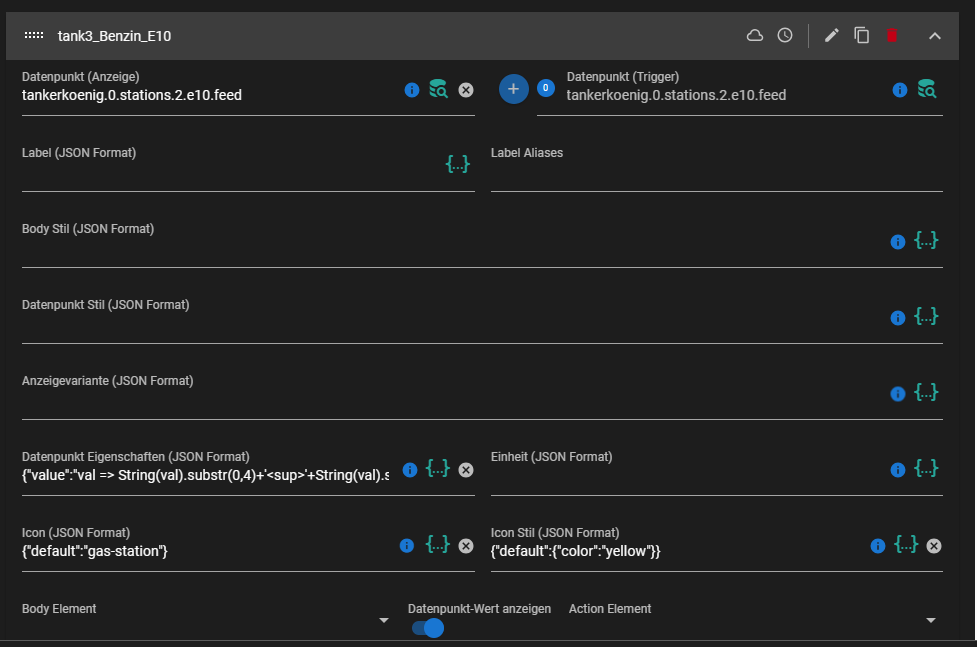
Task: Open the Body Element dropdown
Action: (x=383, y=621)
